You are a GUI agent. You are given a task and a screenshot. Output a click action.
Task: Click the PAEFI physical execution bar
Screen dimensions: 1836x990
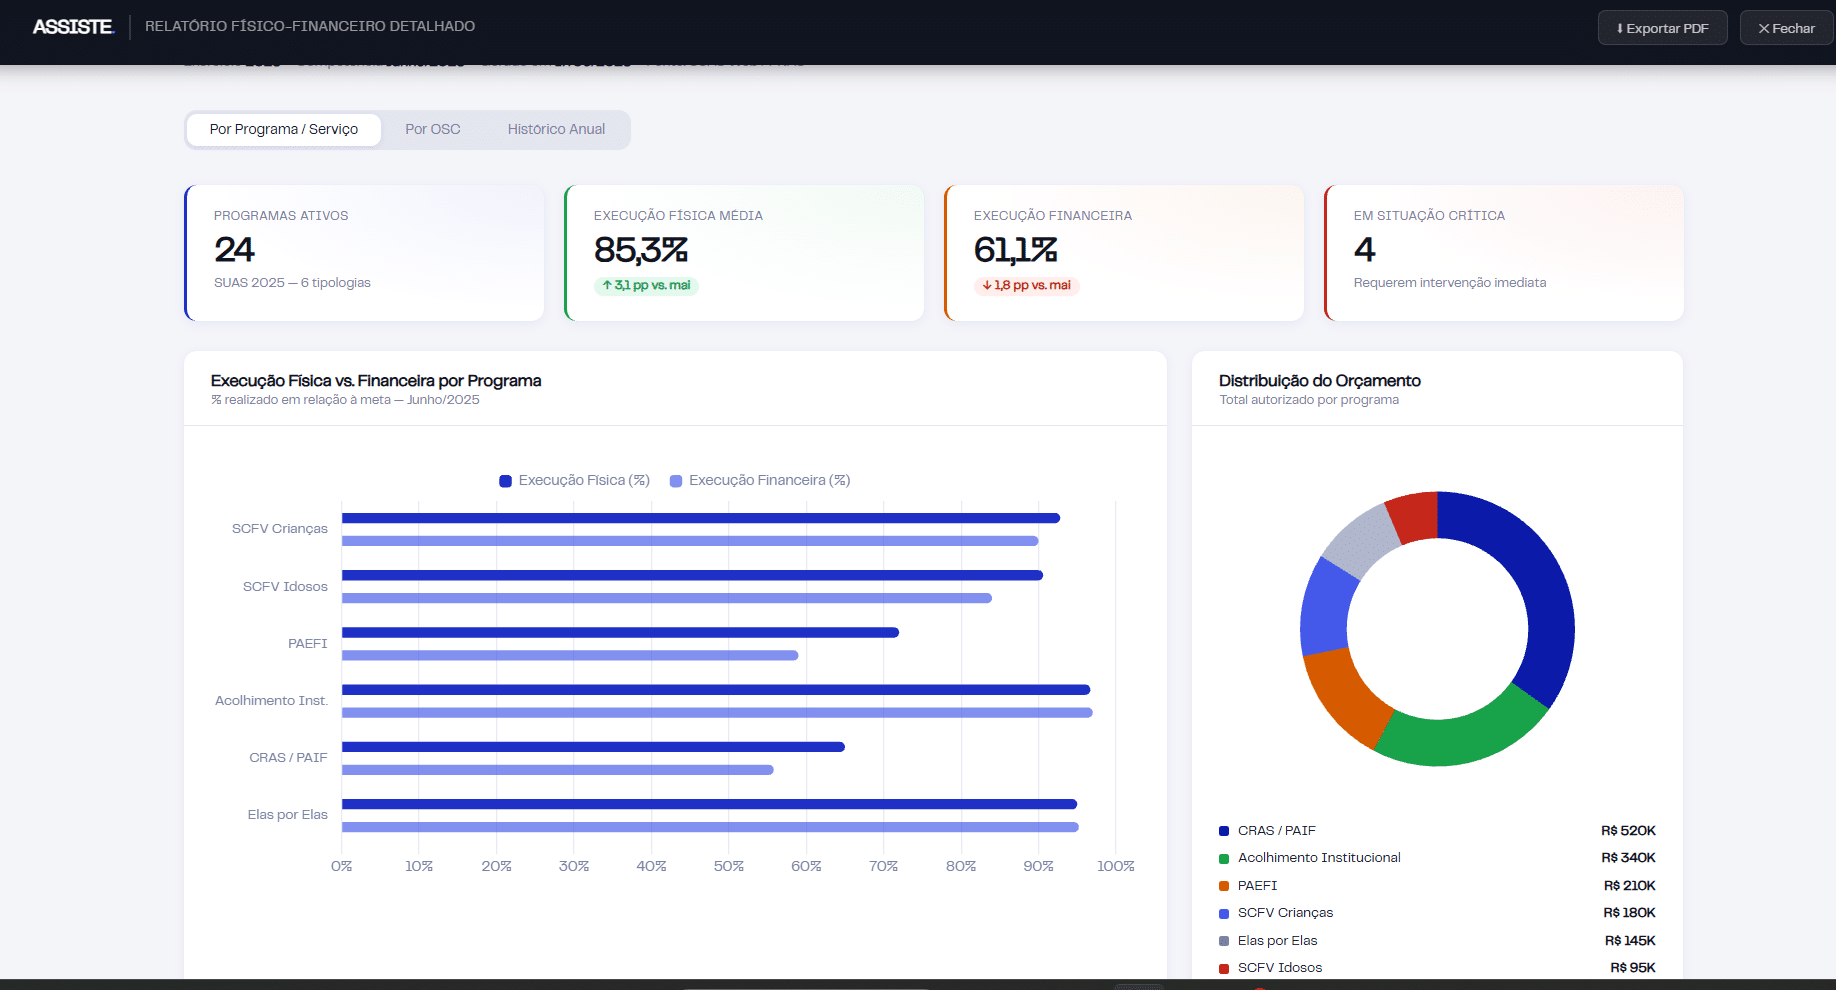tap(620, 632)
